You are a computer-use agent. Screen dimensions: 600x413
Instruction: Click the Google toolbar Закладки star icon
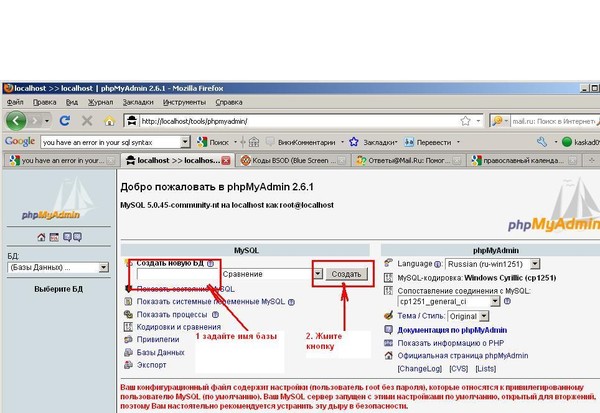pyautogui.click(x=354, y=142)
